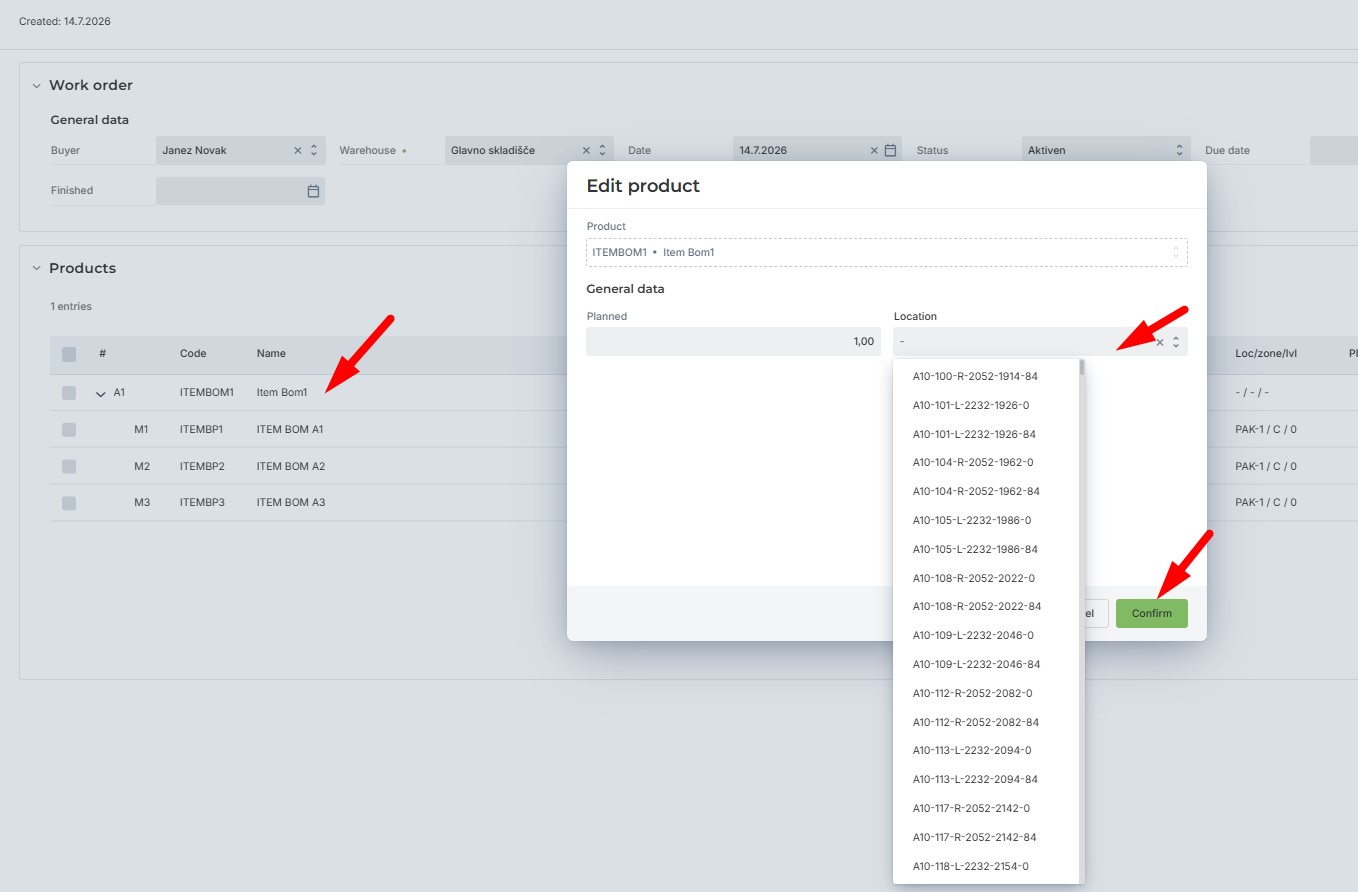The width and height of the screenshot is (1358, 892).
Task: Check the A1 ITEMBOM1 row checkbox
Action: click(x=69, y=393)
